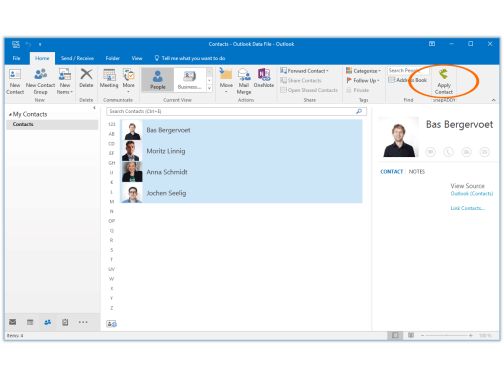504x378 pixels.
Task: Click the Mail Merge icon
Action: (244, 81)
